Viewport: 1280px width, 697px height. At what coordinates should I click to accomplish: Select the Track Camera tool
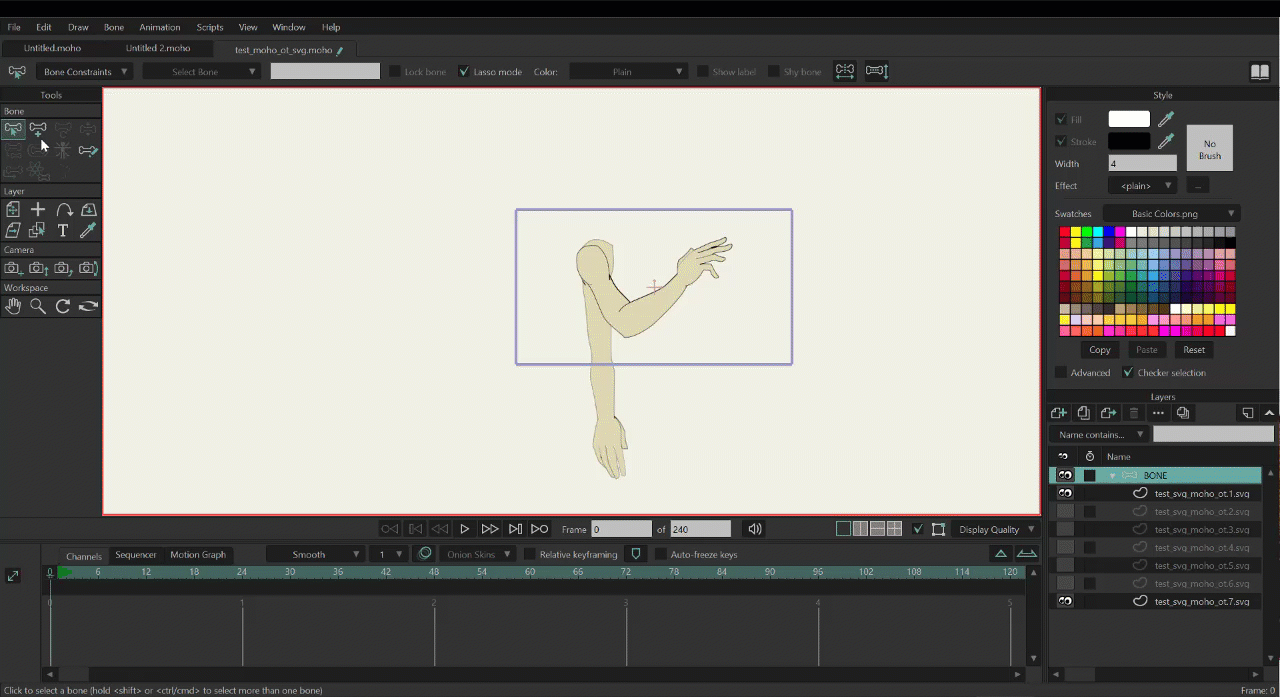13,268
